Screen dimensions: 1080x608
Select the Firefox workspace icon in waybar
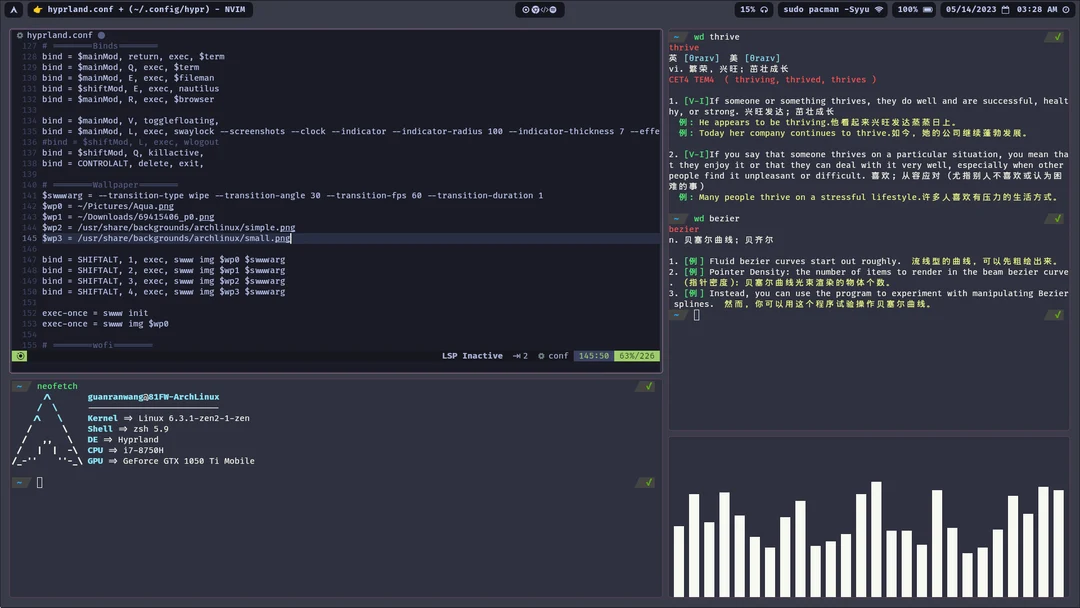537,9
